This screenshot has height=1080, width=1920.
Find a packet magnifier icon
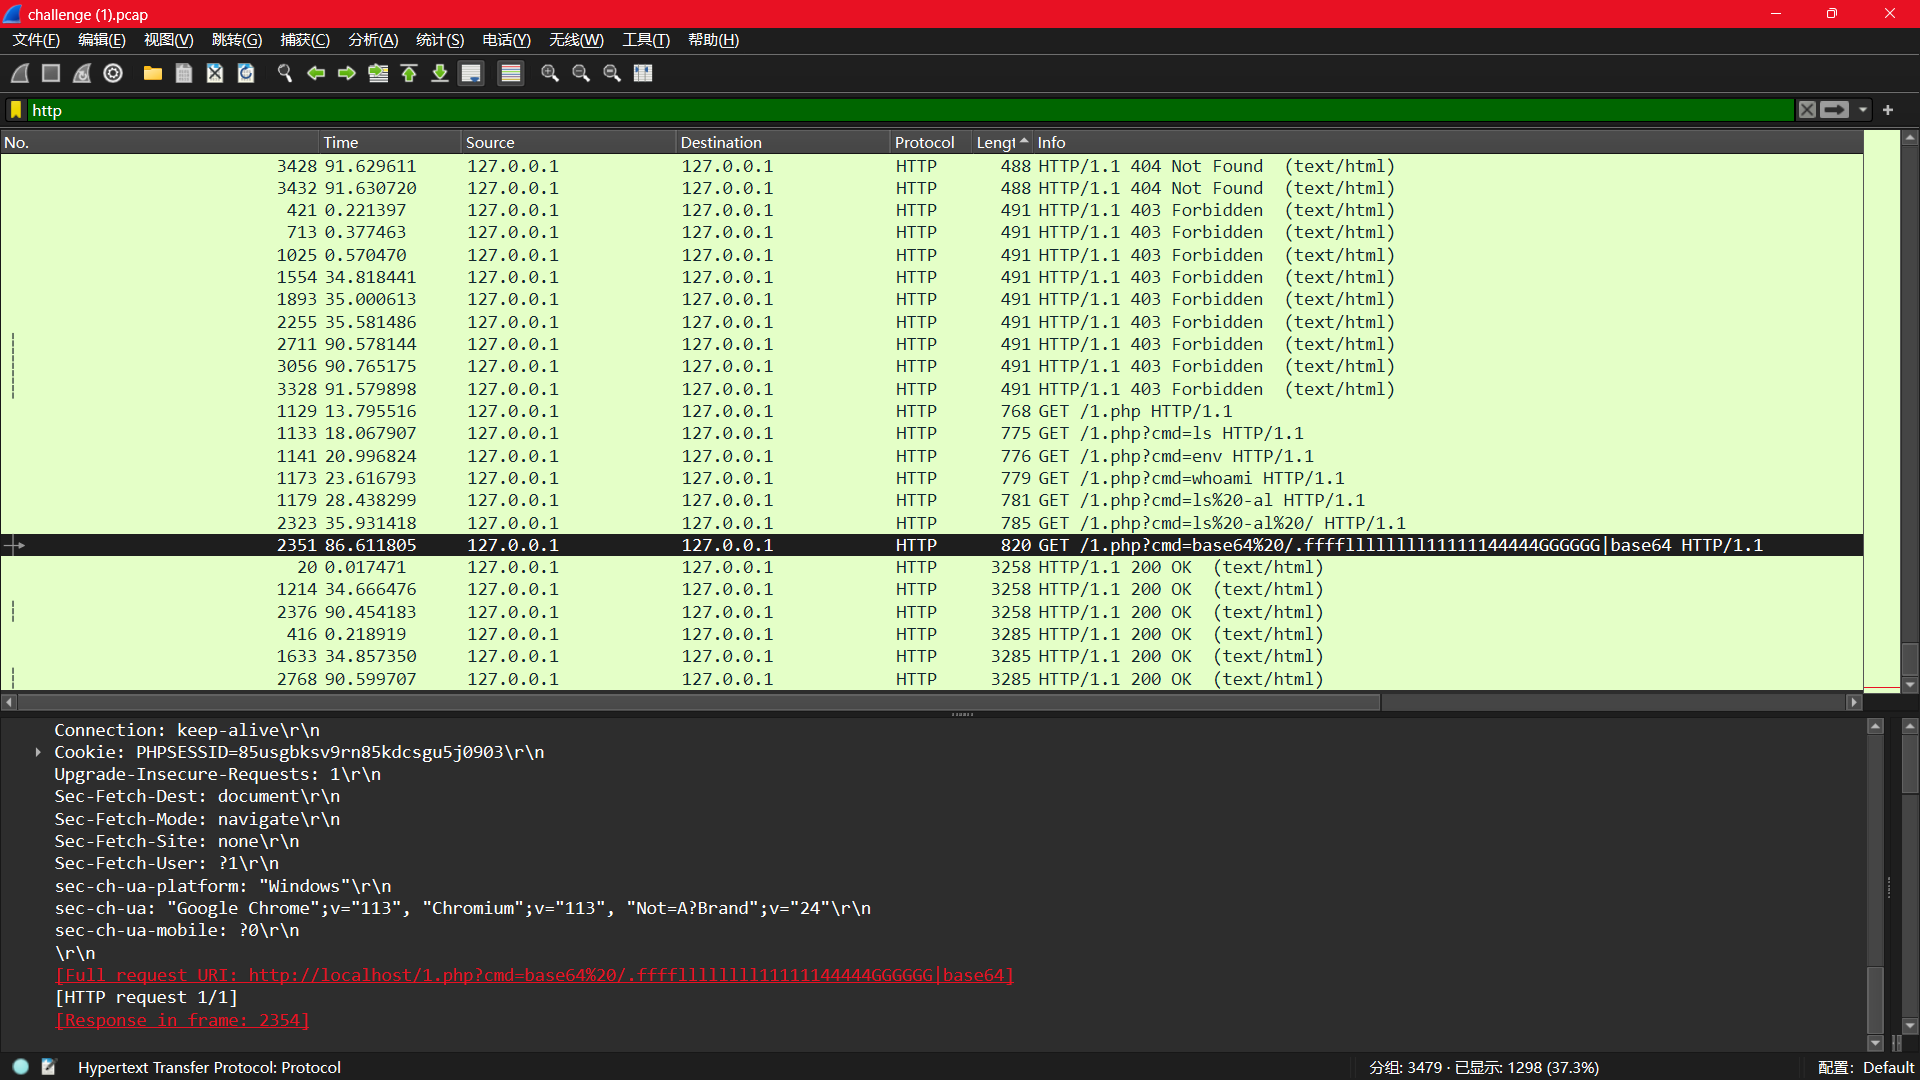point(285,73)
